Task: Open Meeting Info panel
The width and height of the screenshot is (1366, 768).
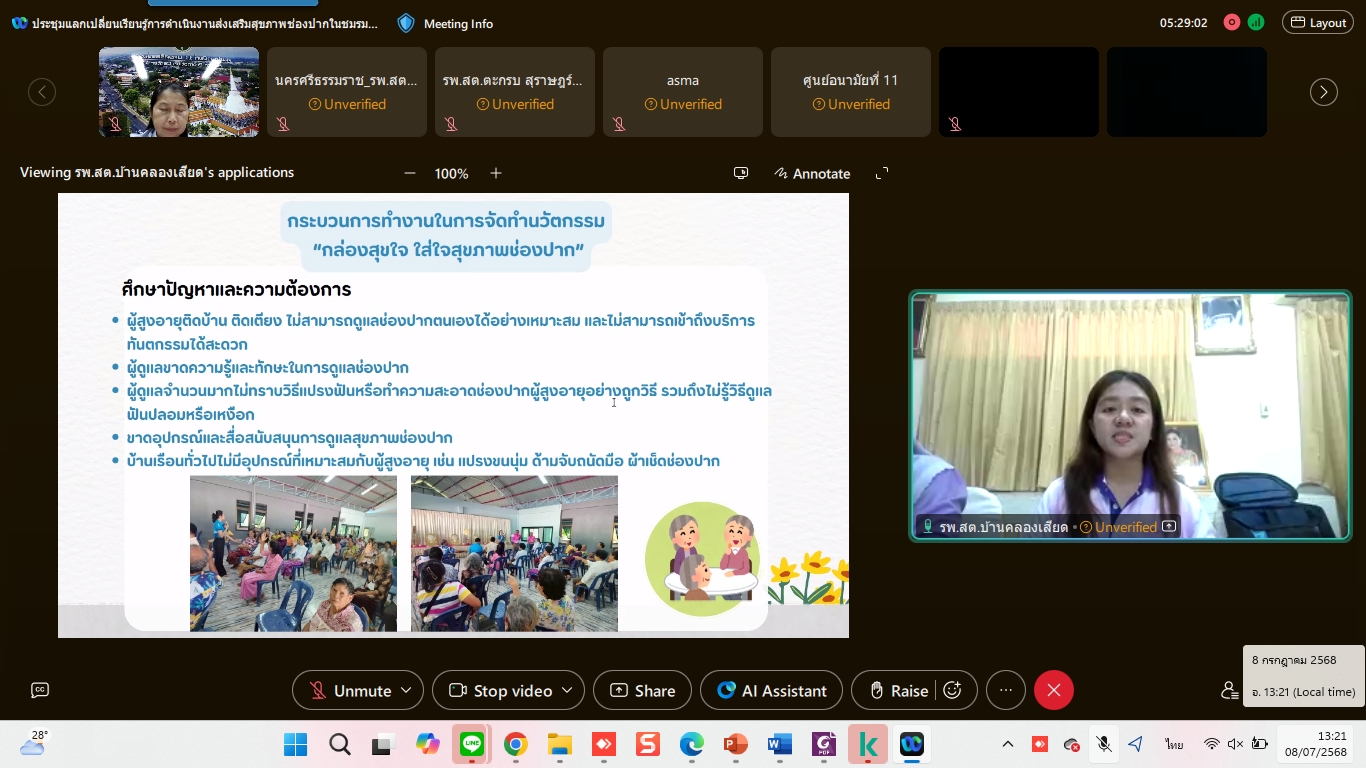Action: (446, 23)
